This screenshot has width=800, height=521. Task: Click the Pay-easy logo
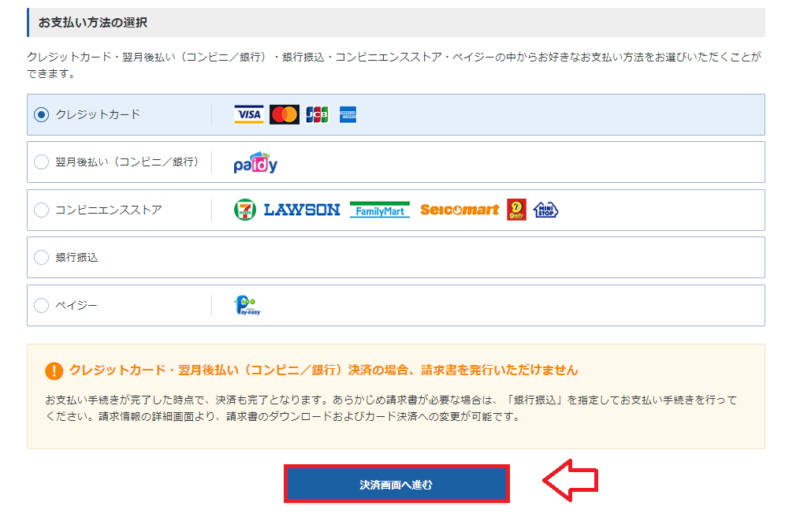[x=247, y=305]
